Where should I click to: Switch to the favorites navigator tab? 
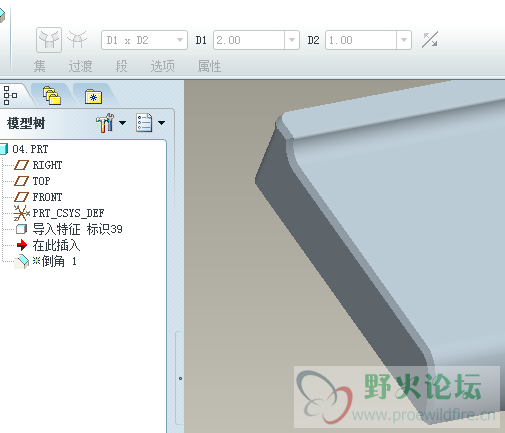[93, 96]
